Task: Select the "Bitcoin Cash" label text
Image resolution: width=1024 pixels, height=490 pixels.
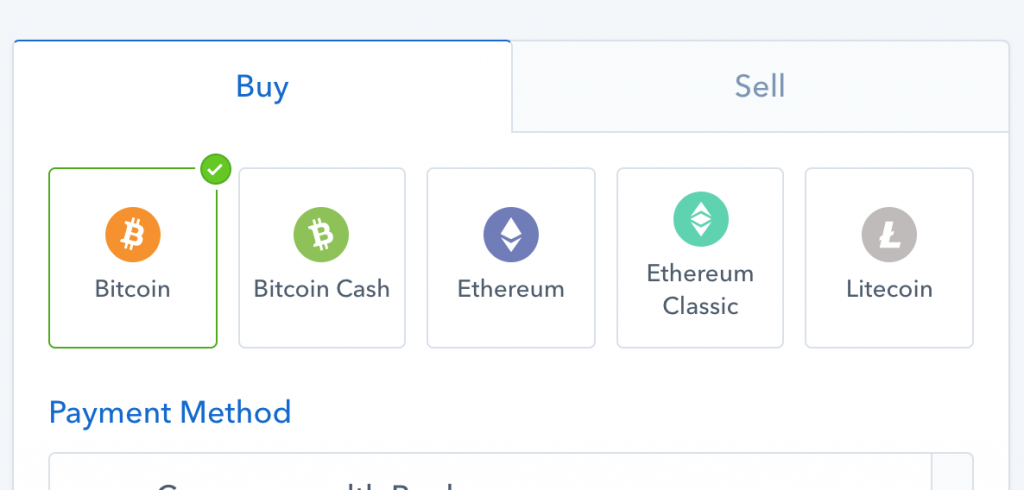Action: (x=321, y=289)
